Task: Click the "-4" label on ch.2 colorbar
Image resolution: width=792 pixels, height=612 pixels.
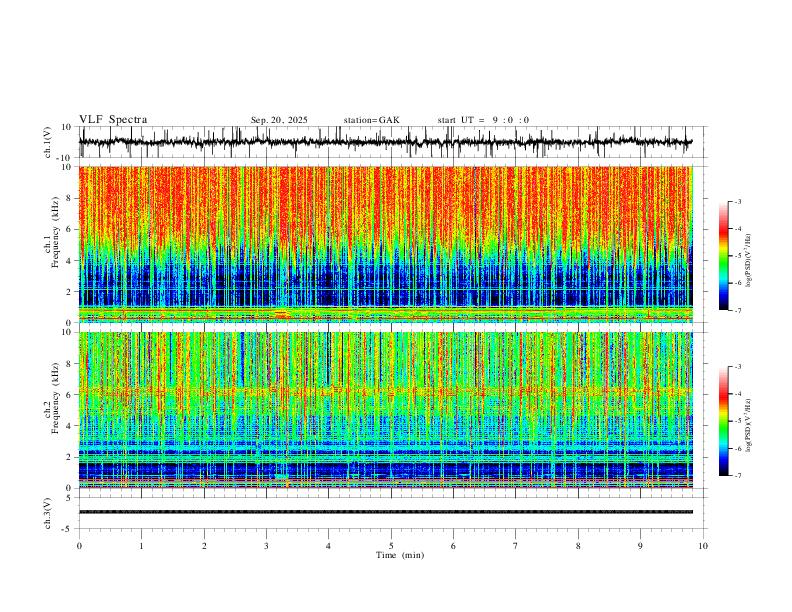Action: [738, 394]
